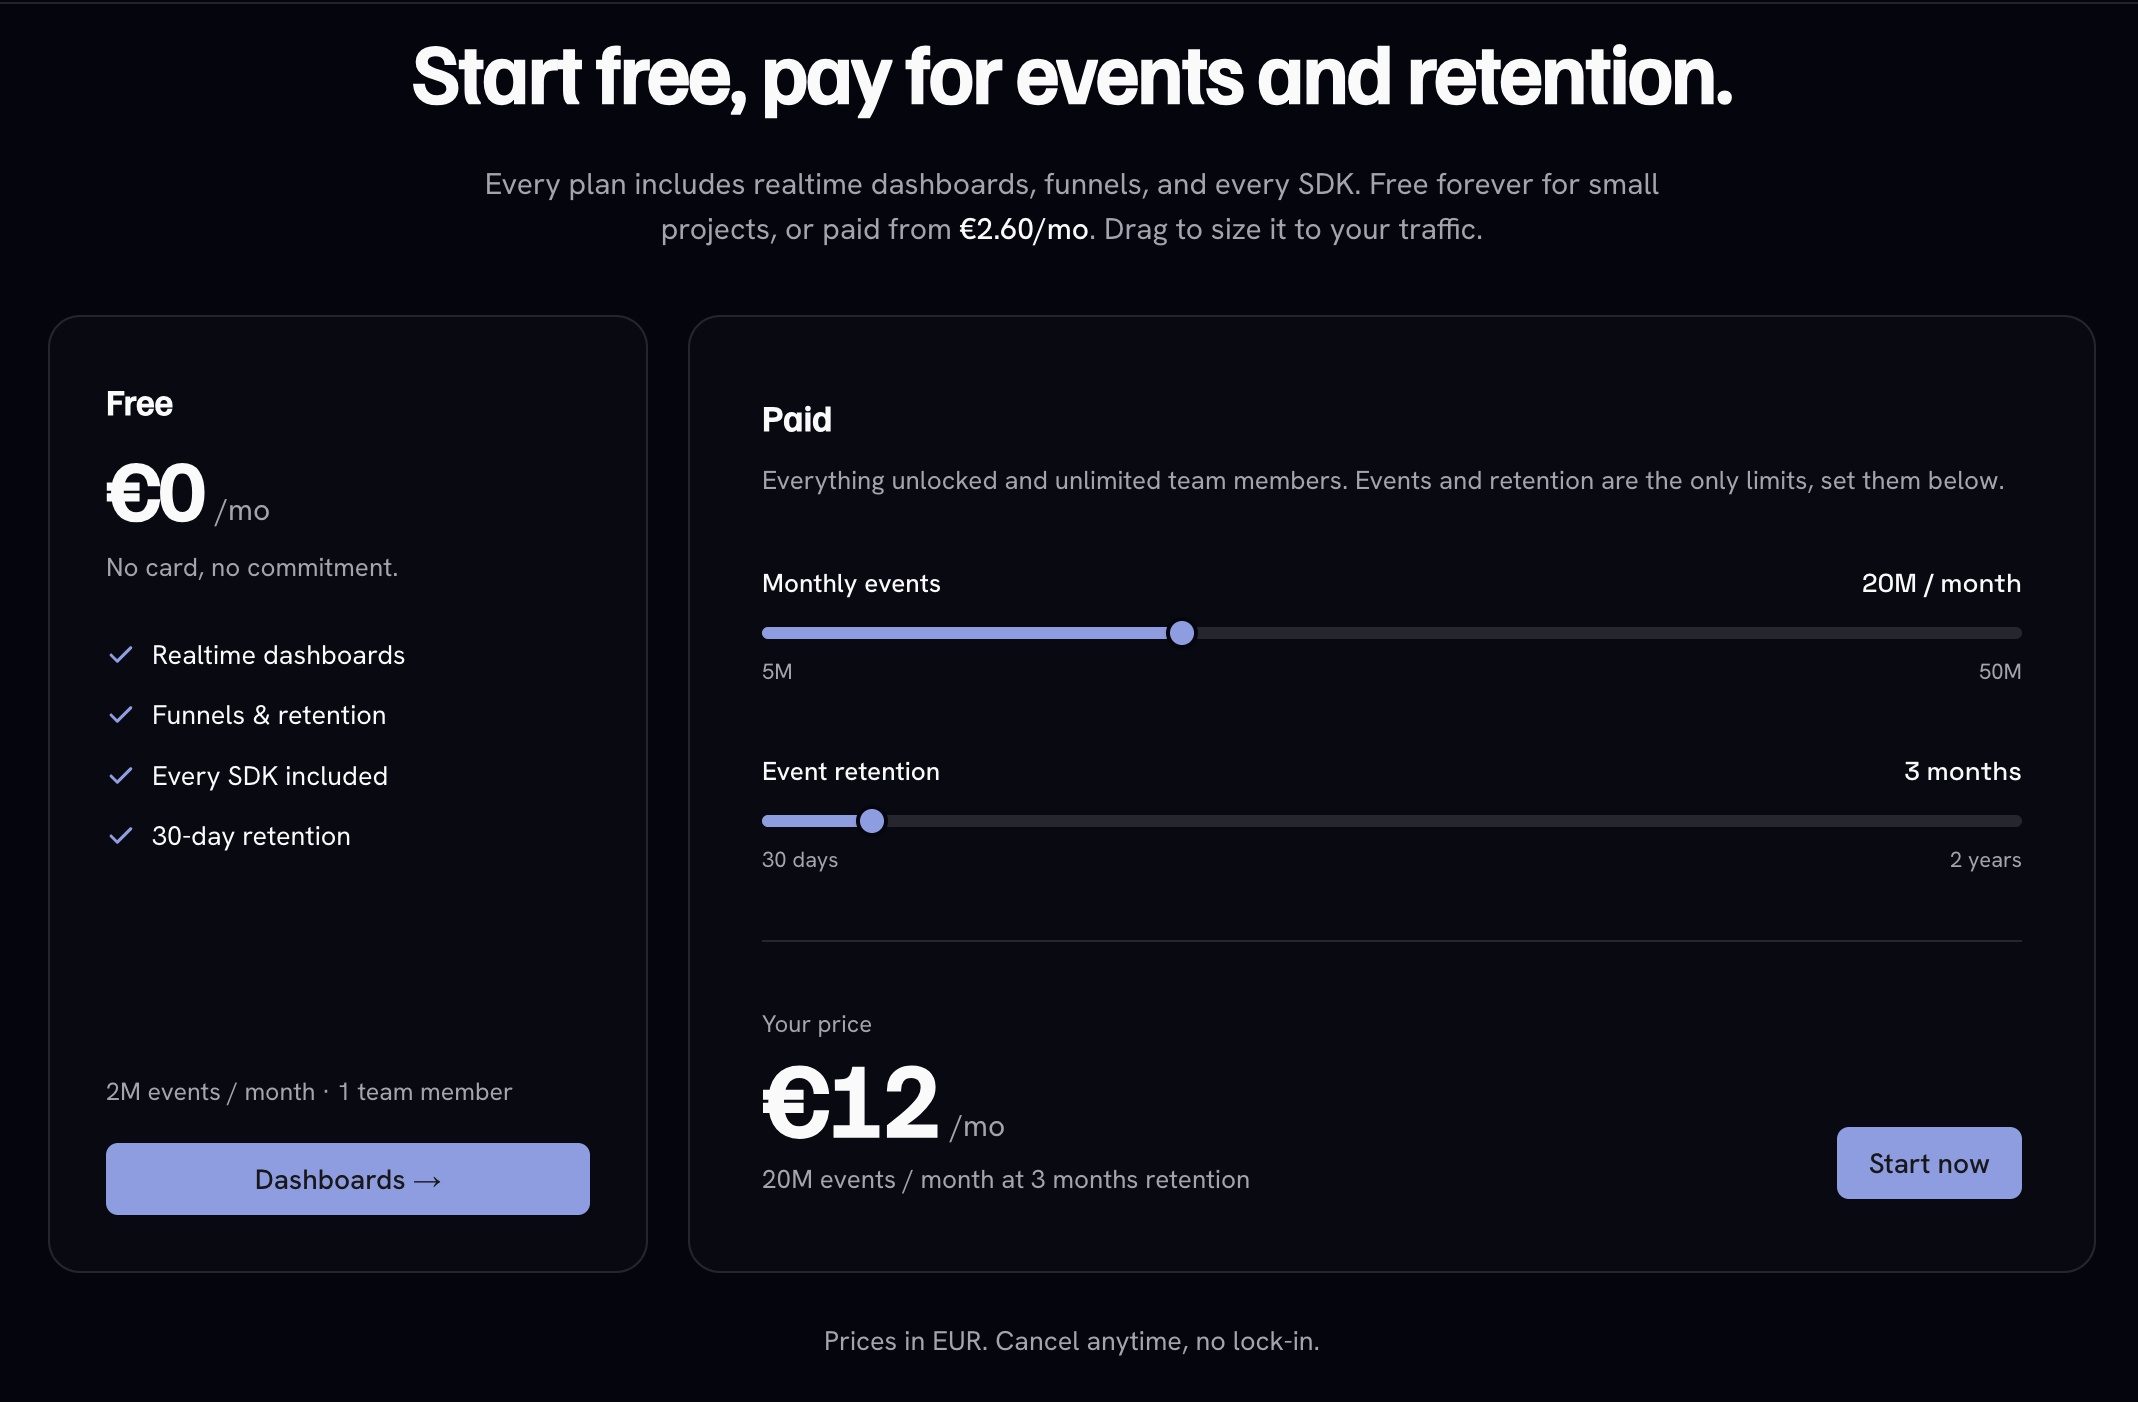The image size is (2138, 1402).
Task: Click the 3 months retention value readout
Action: (x=1962, y=771)
